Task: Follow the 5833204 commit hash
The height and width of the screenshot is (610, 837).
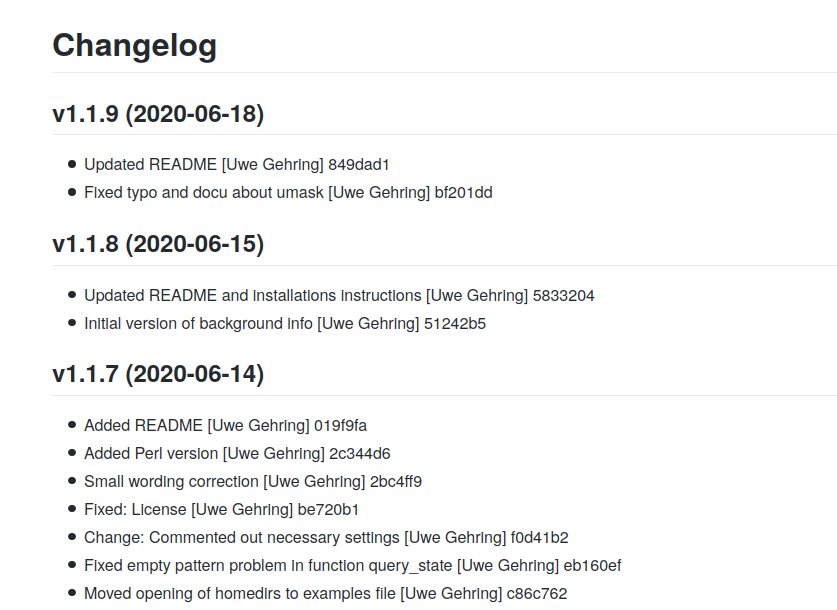Action: pos(564,295)
